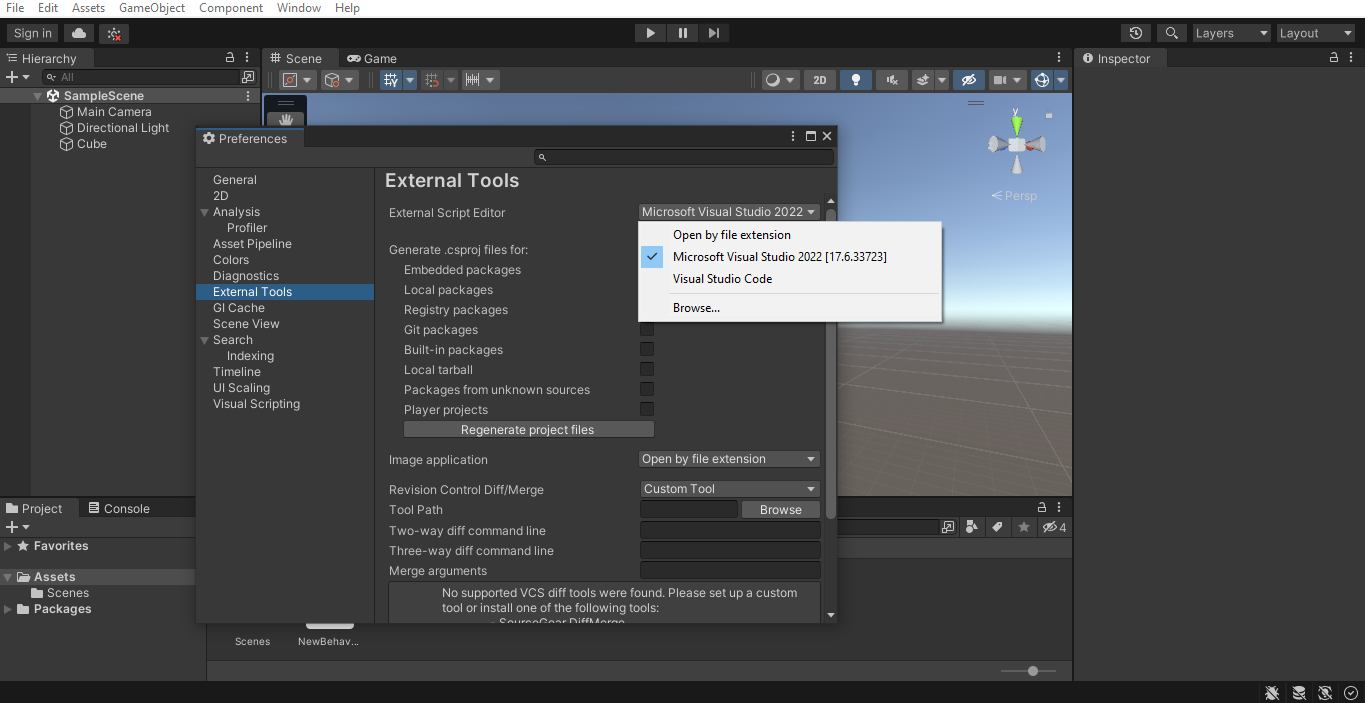Open the Image application dropdown
1365x703 pixels.
[x=729, y=459]
